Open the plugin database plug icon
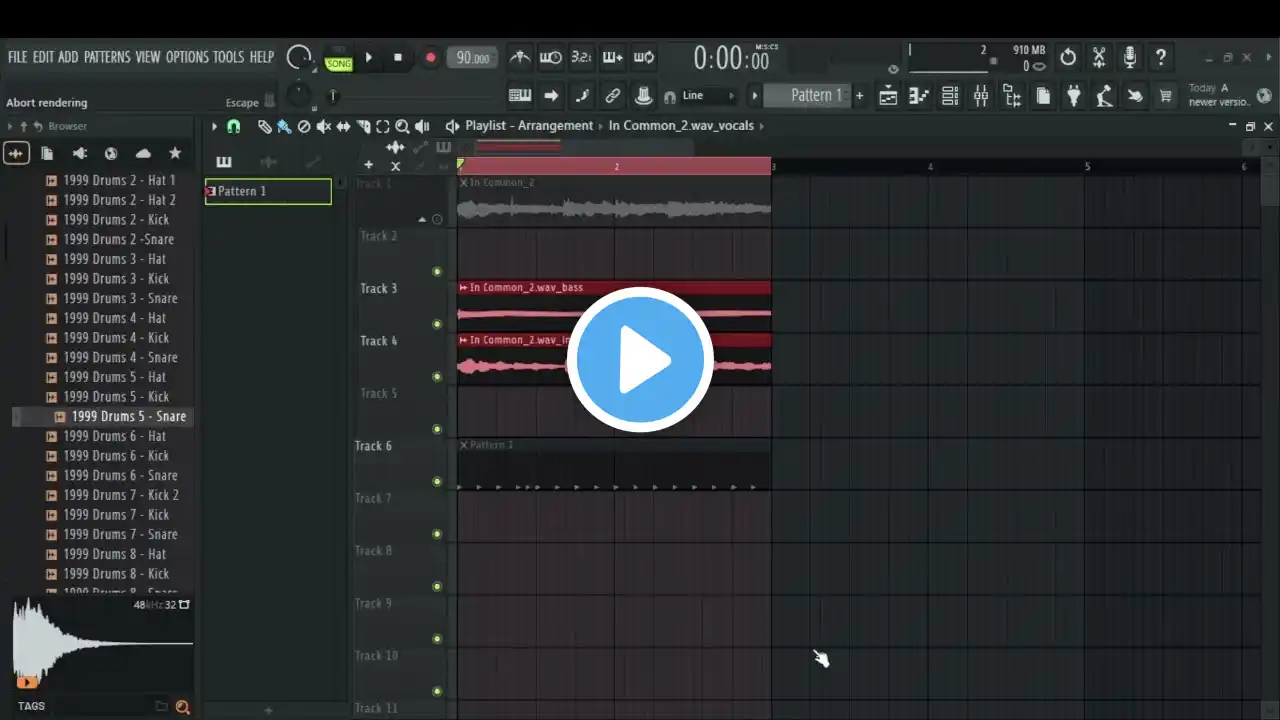Screen dimensions: 1280x720 pyautogui.click(x=1074, y=96)
